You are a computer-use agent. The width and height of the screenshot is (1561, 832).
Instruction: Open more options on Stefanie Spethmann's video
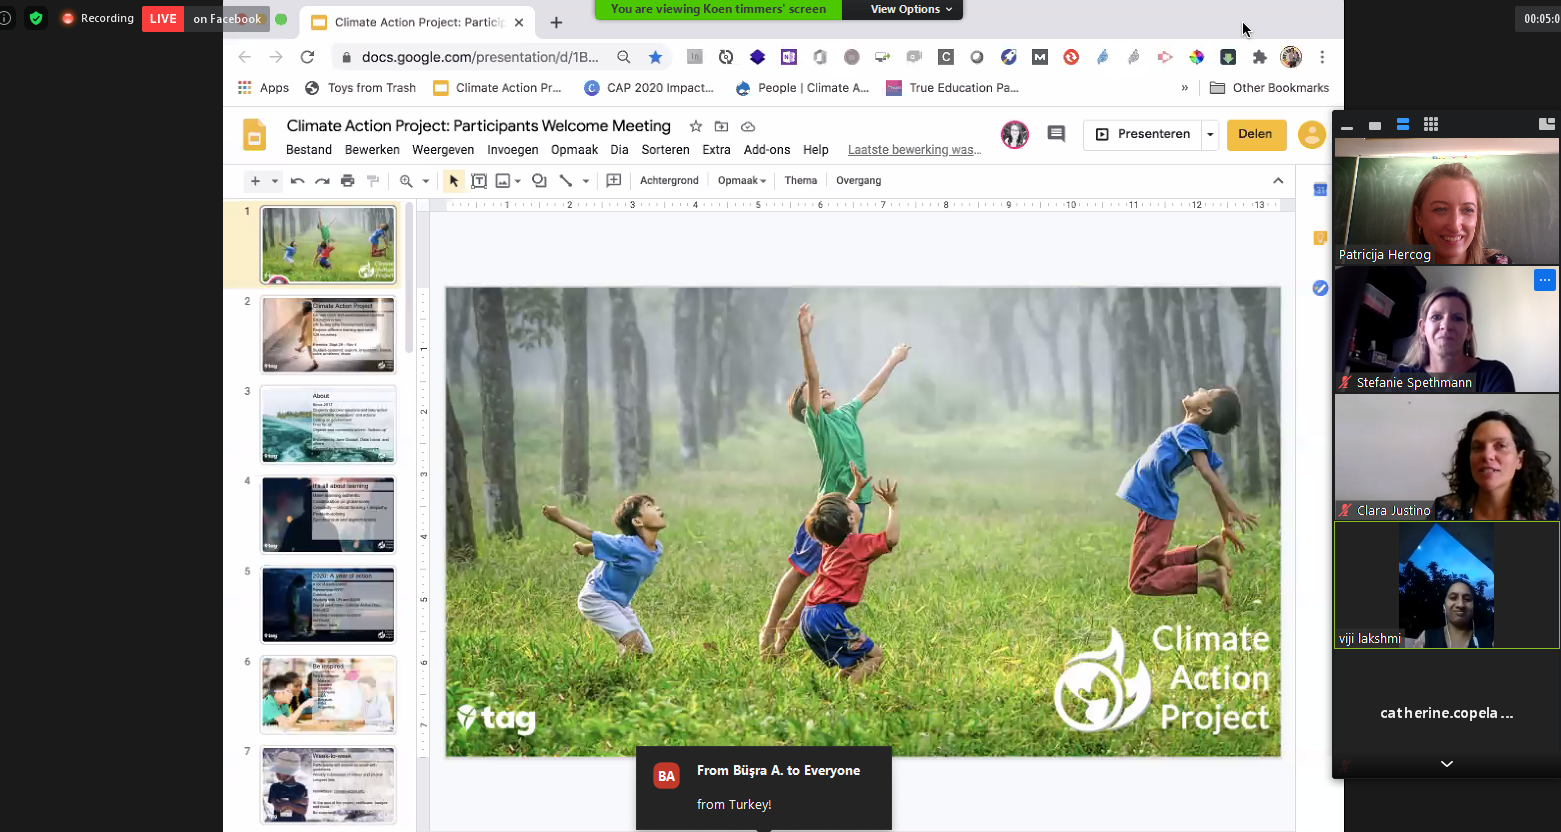click(x=1545, y=280)
